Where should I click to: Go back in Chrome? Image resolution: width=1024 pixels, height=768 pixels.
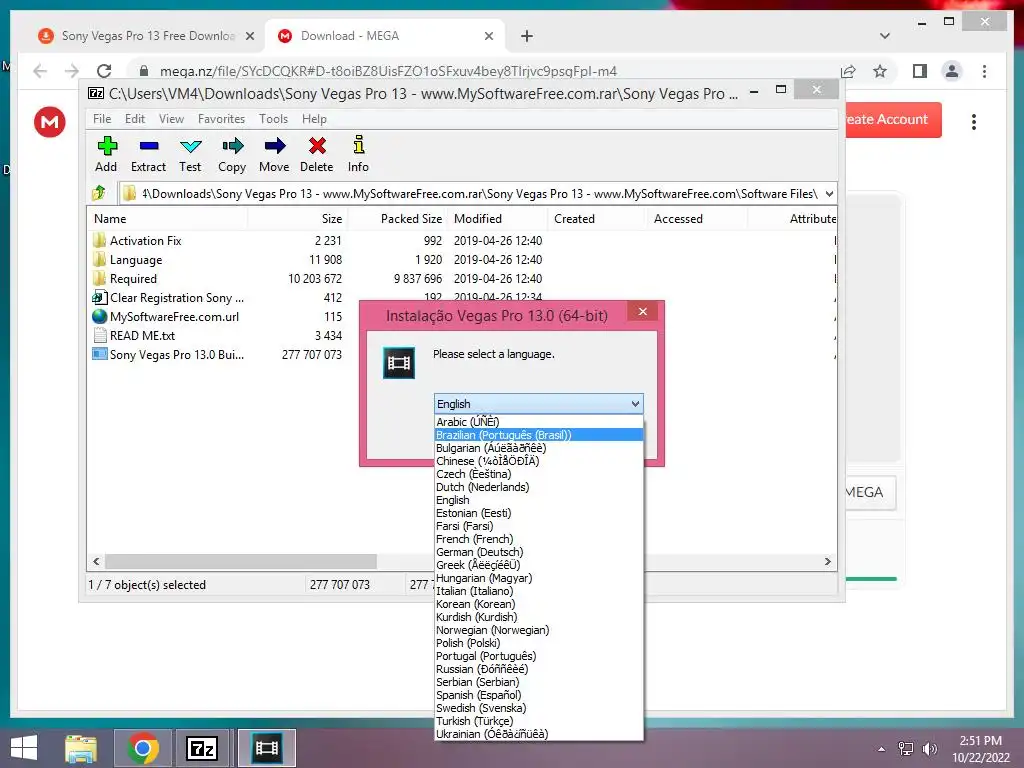click(40, 71)
